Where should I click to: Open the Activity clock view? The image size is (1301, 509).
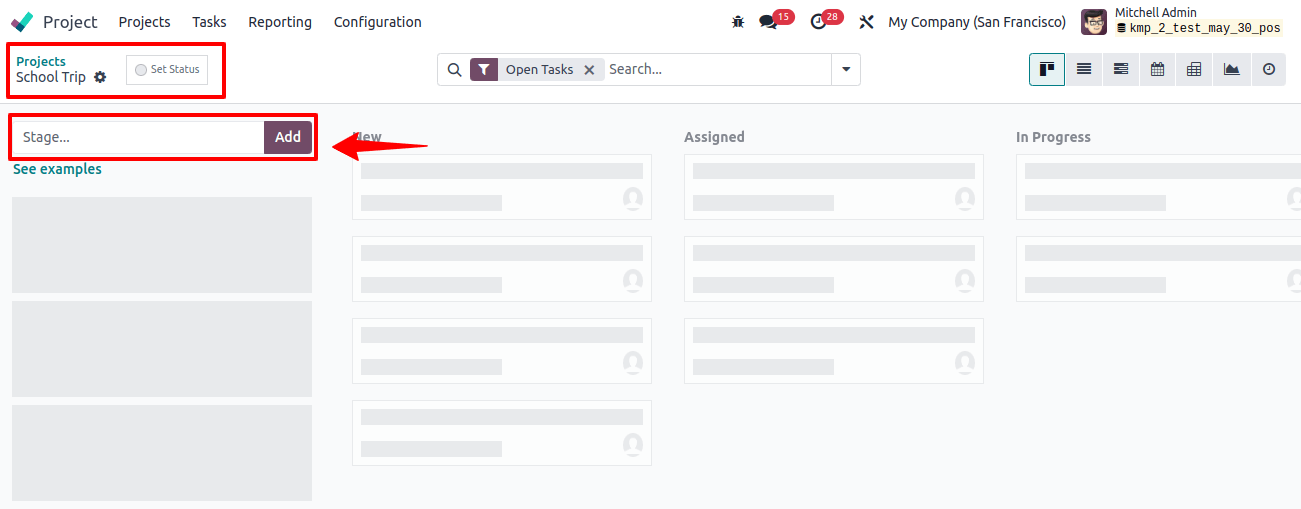(x=1268, y=69)
